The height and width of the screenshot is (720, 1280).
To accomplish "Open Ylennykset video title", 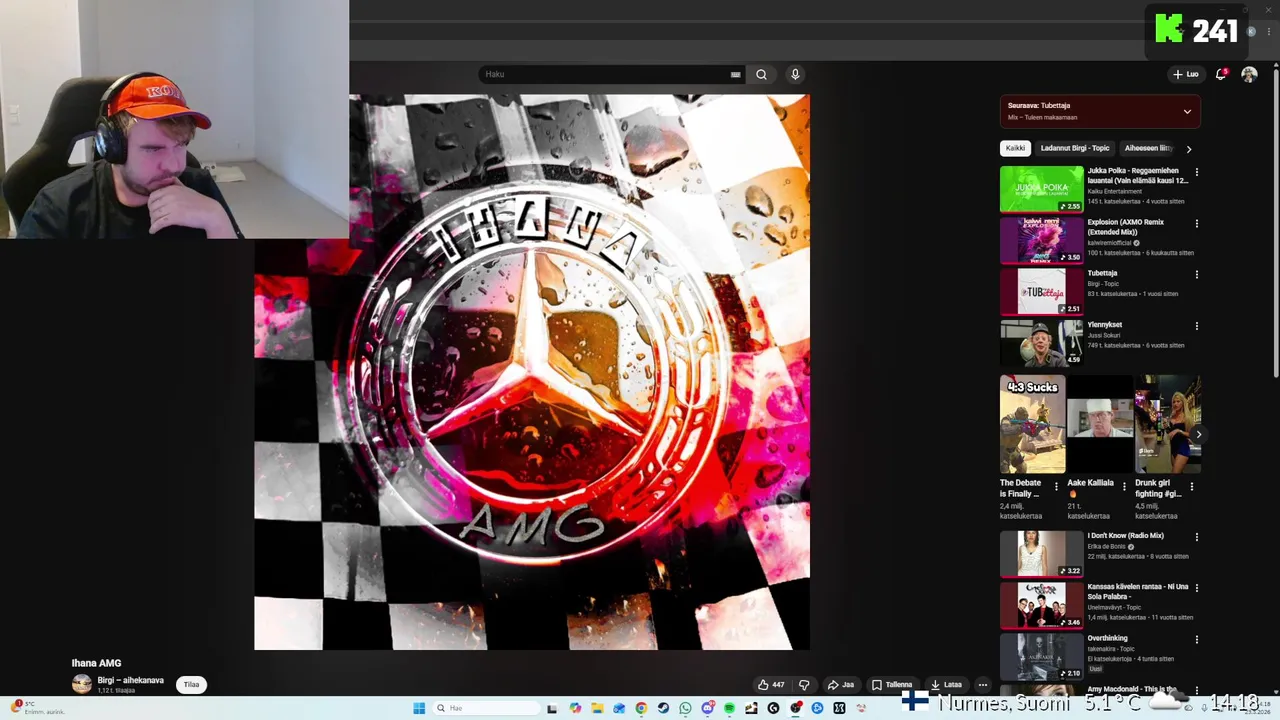I will pos(1105,324).
